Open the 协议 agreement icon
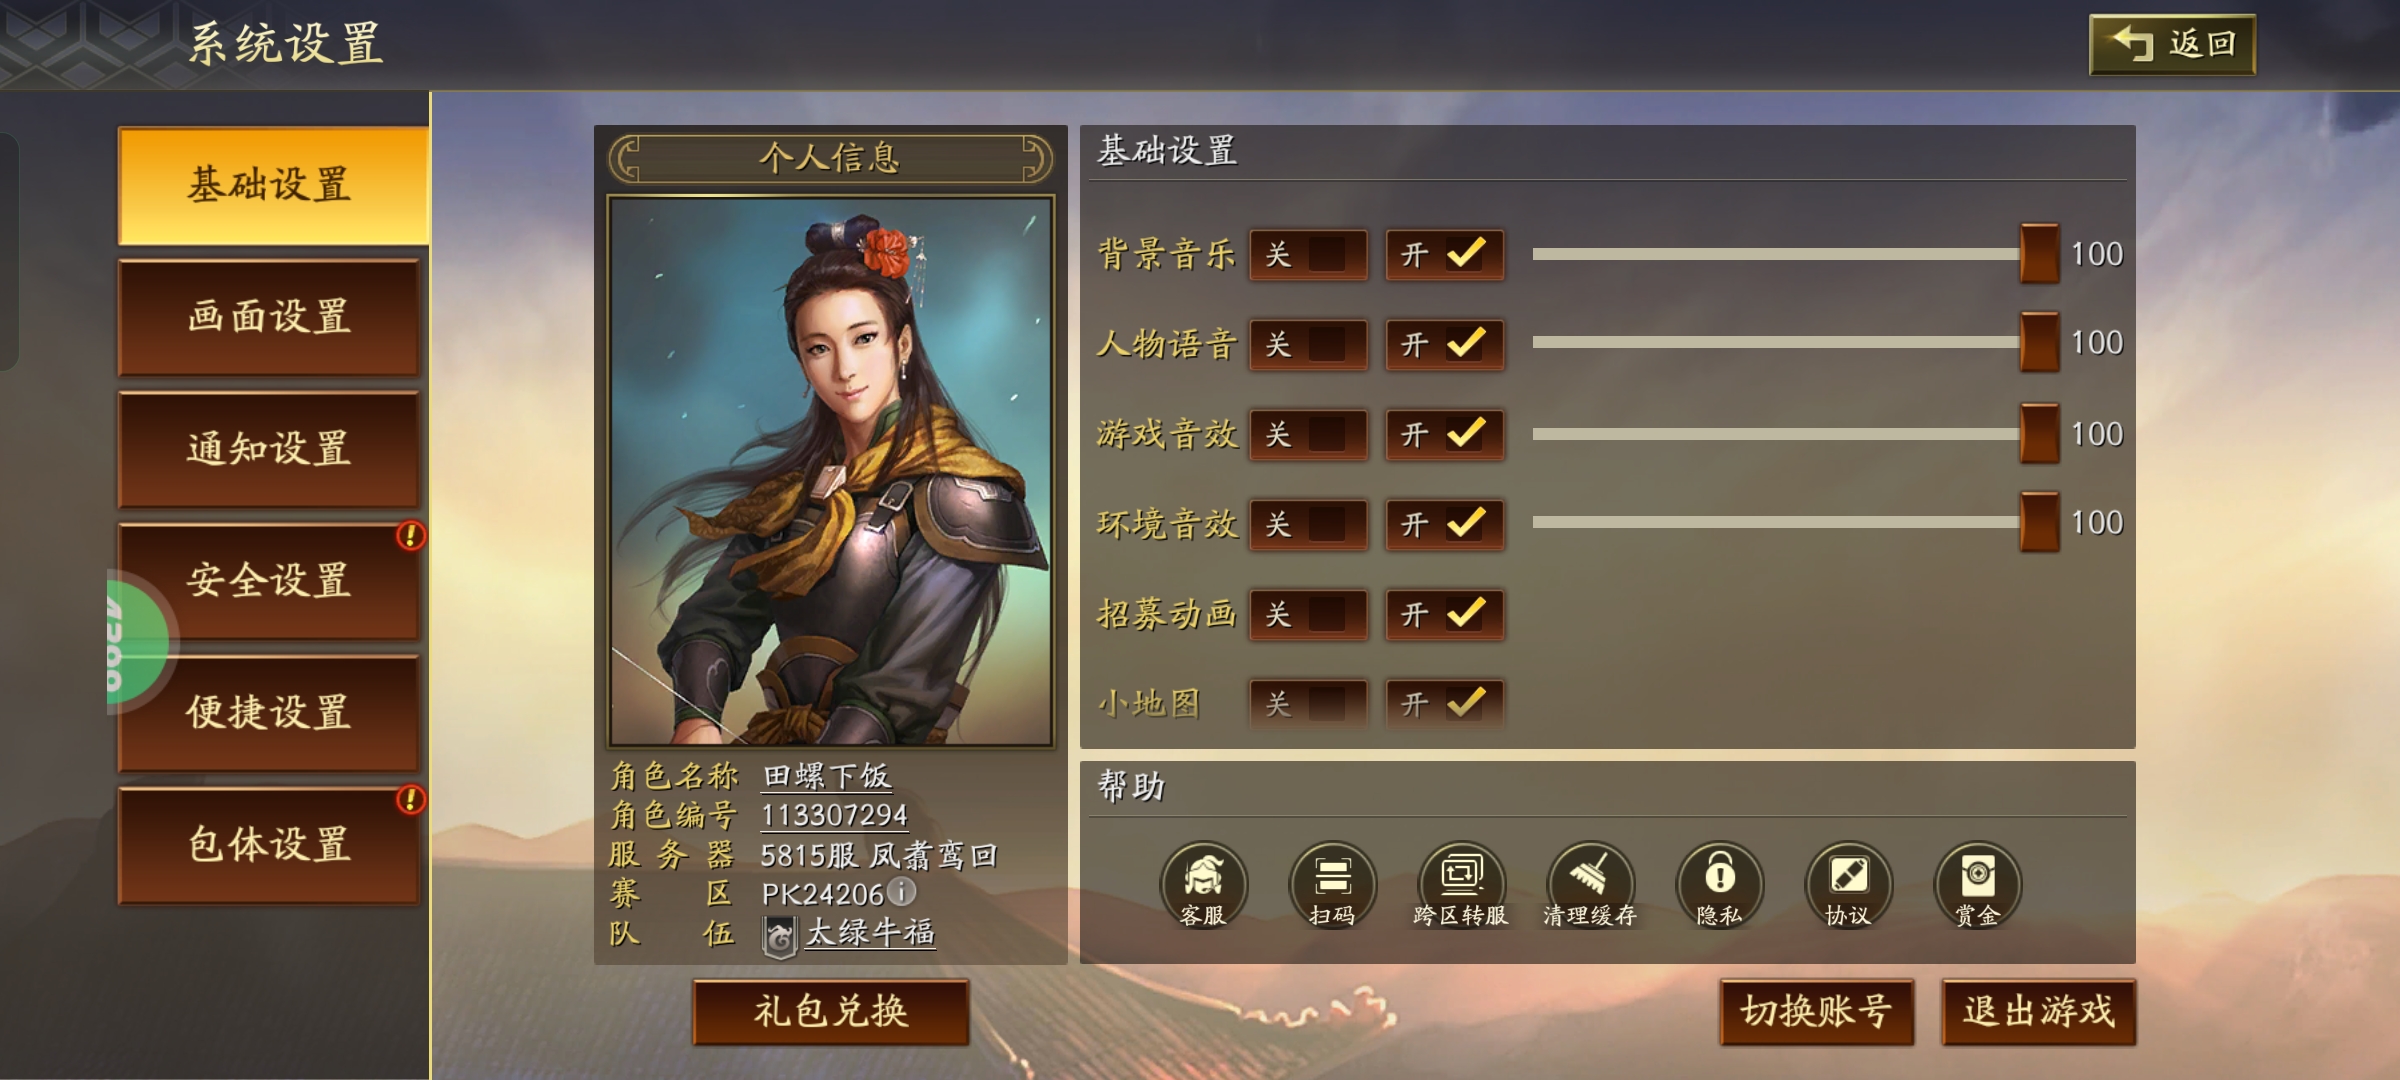This screenshot has width=2400, height=1080. coord(1848,885)
